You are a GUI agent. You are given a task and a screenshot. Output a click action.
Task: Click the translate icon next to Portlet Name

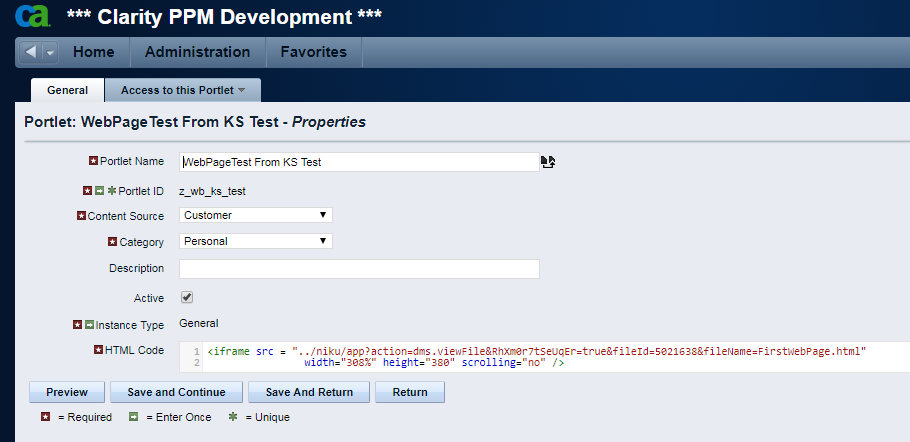(x=548, y=162)
